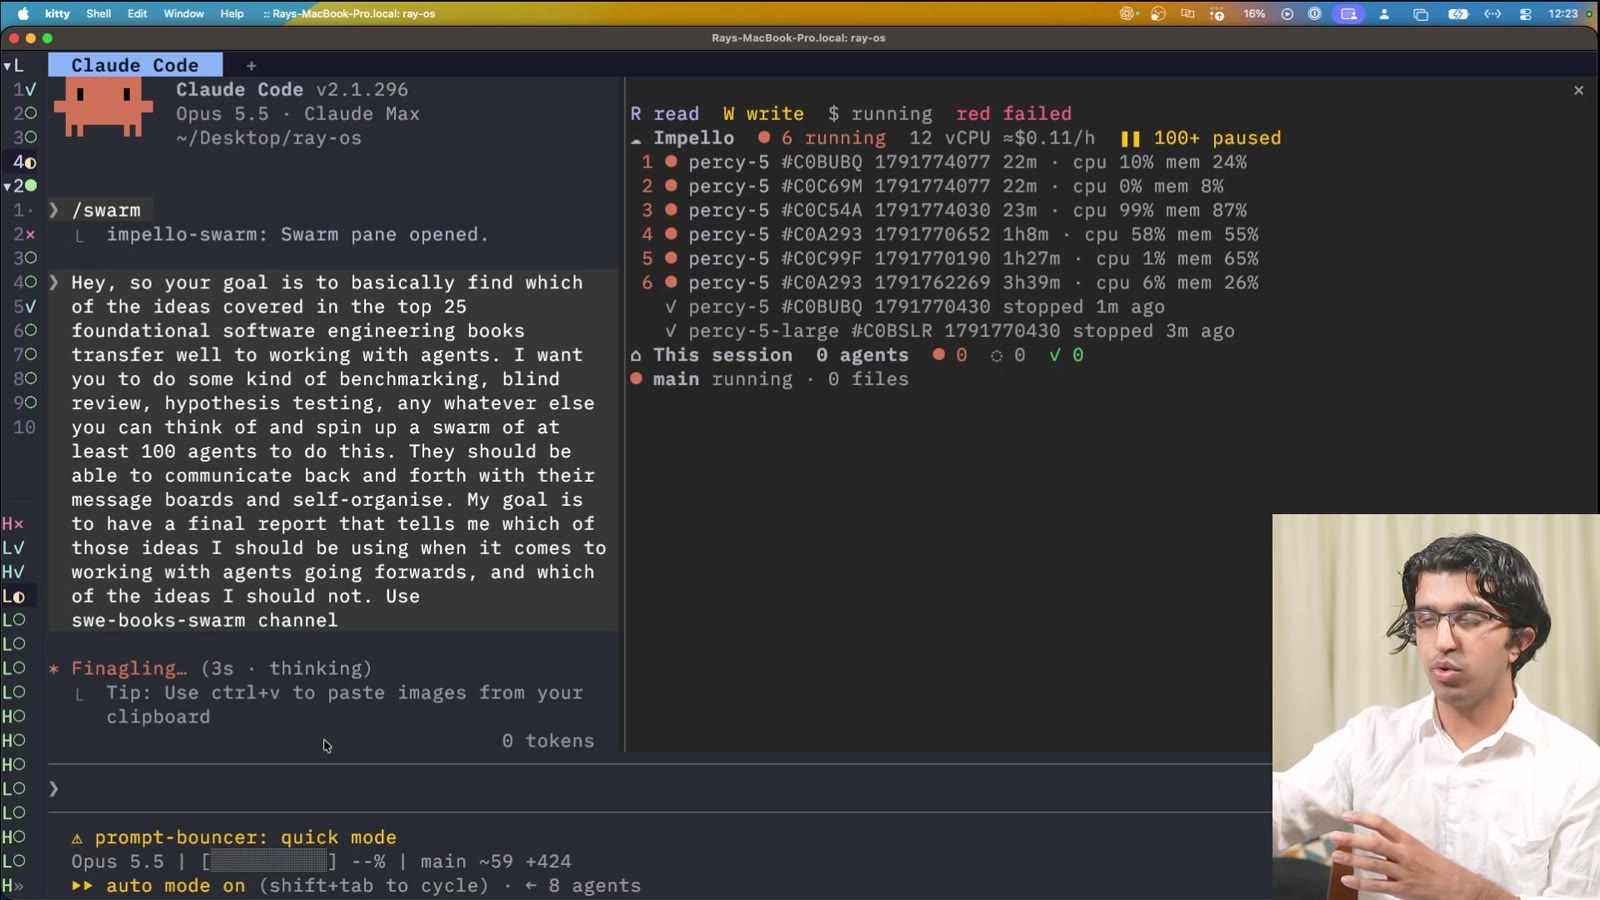Click the pause icon beside 100+ paused
The width and height of the screenshot is (1600, 900).
coord(1130,138)
